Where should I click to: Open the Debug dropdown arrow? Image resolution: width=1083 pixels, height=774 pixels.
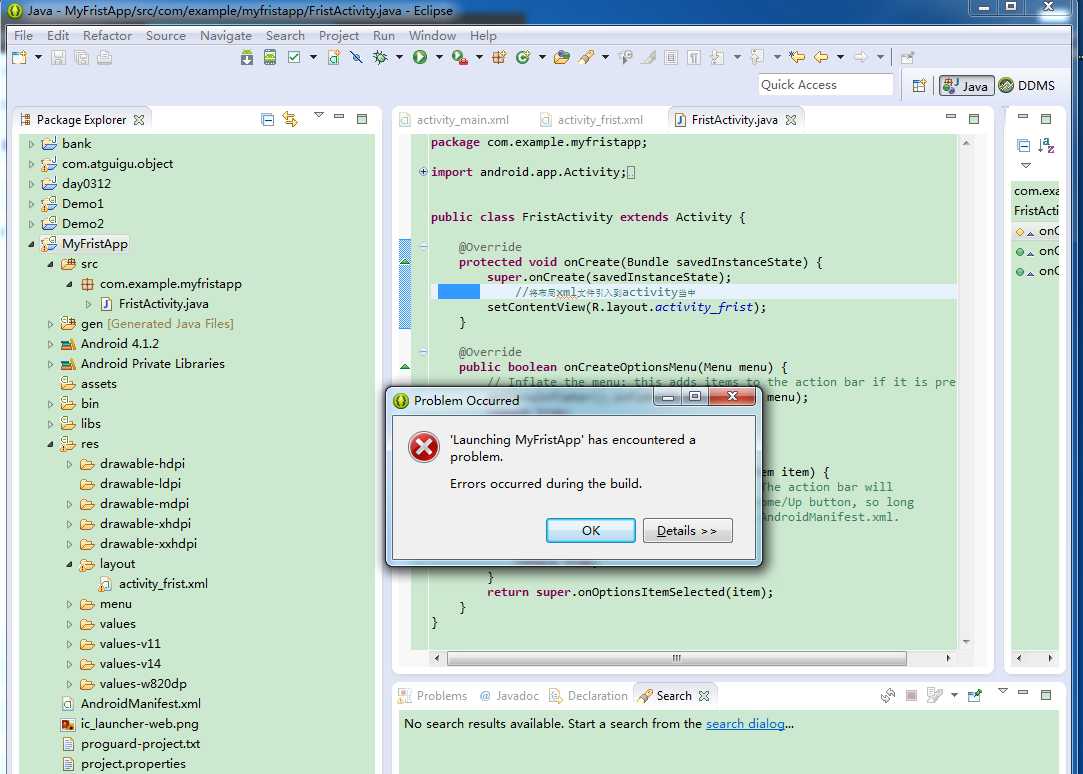click(399, 58)
